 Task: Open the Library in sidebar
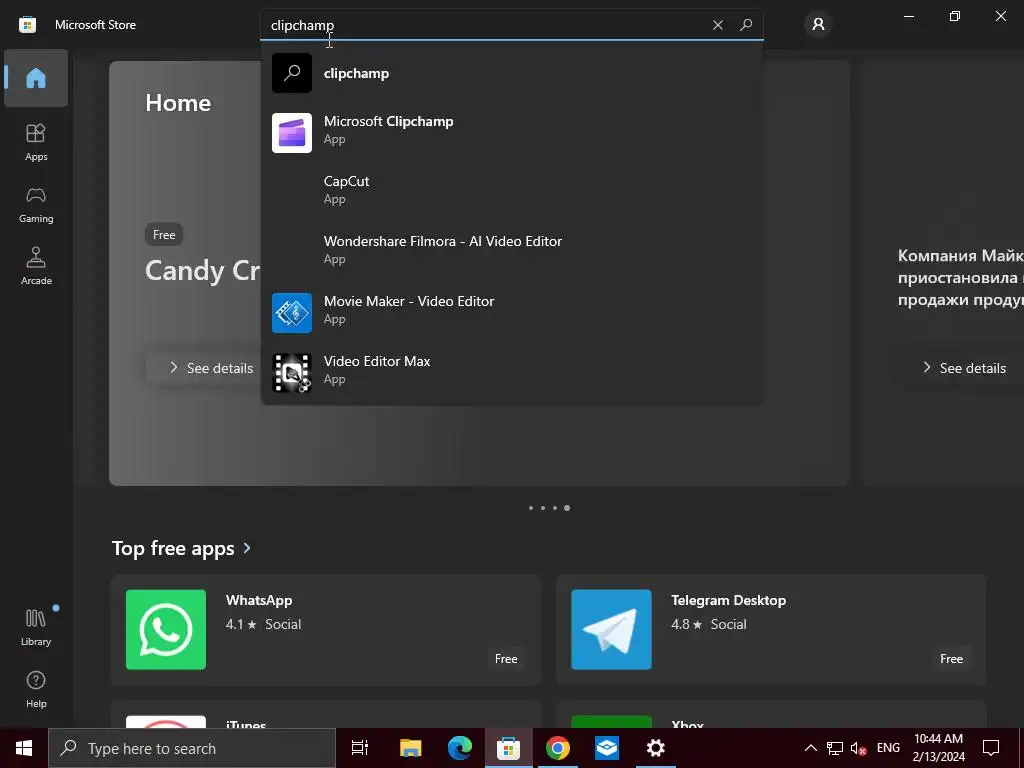coord(36,627)
